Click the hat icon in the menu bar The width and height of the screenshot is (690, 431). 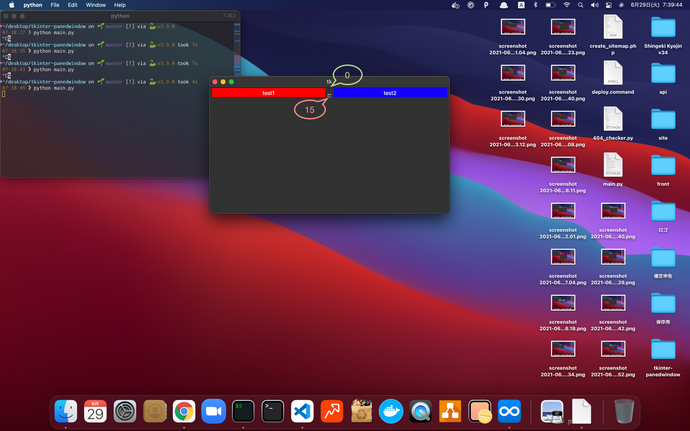[503, 5]
